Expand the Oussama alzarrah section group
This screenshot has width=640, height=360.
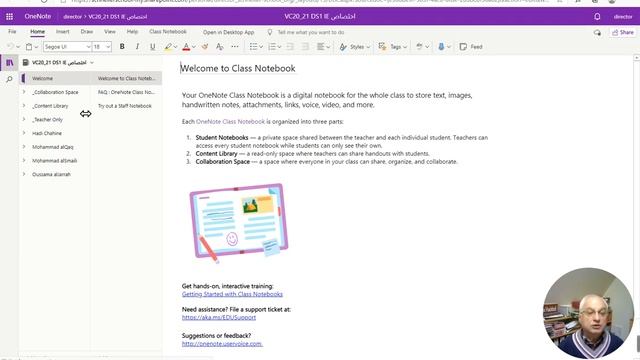pyautogui.click(x=24, y=174)
